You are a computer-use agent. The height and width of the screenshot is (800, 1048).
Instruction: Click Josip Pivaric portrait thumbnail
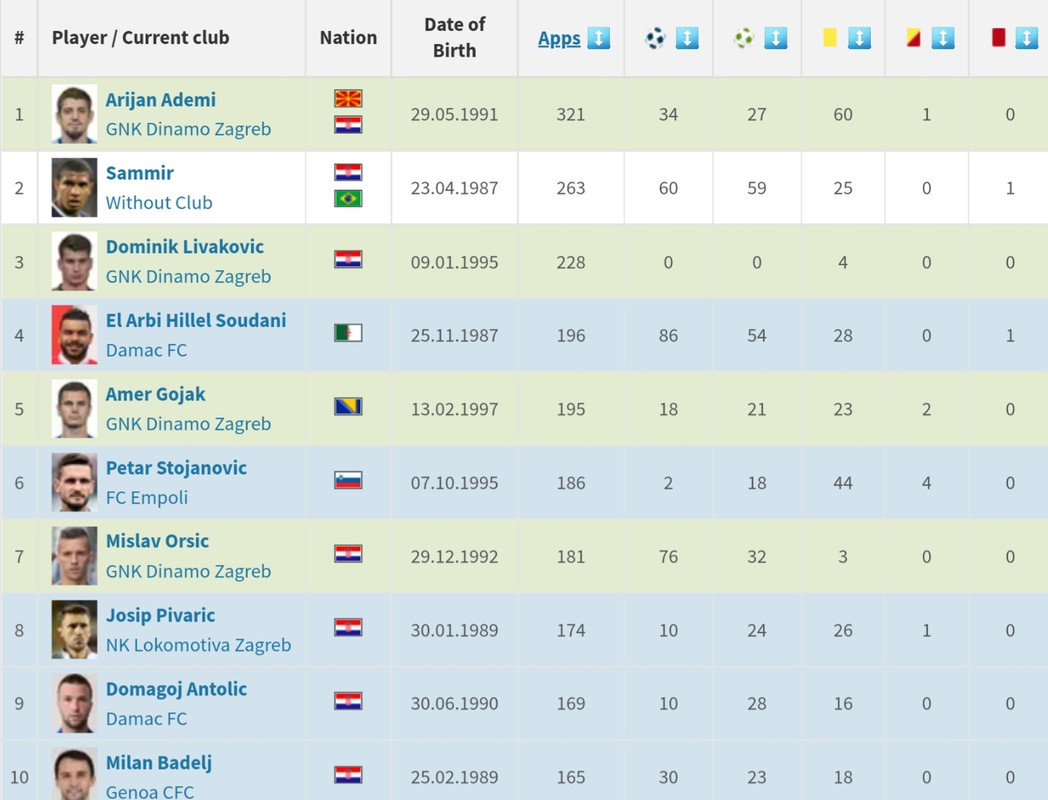coord(74,630)
